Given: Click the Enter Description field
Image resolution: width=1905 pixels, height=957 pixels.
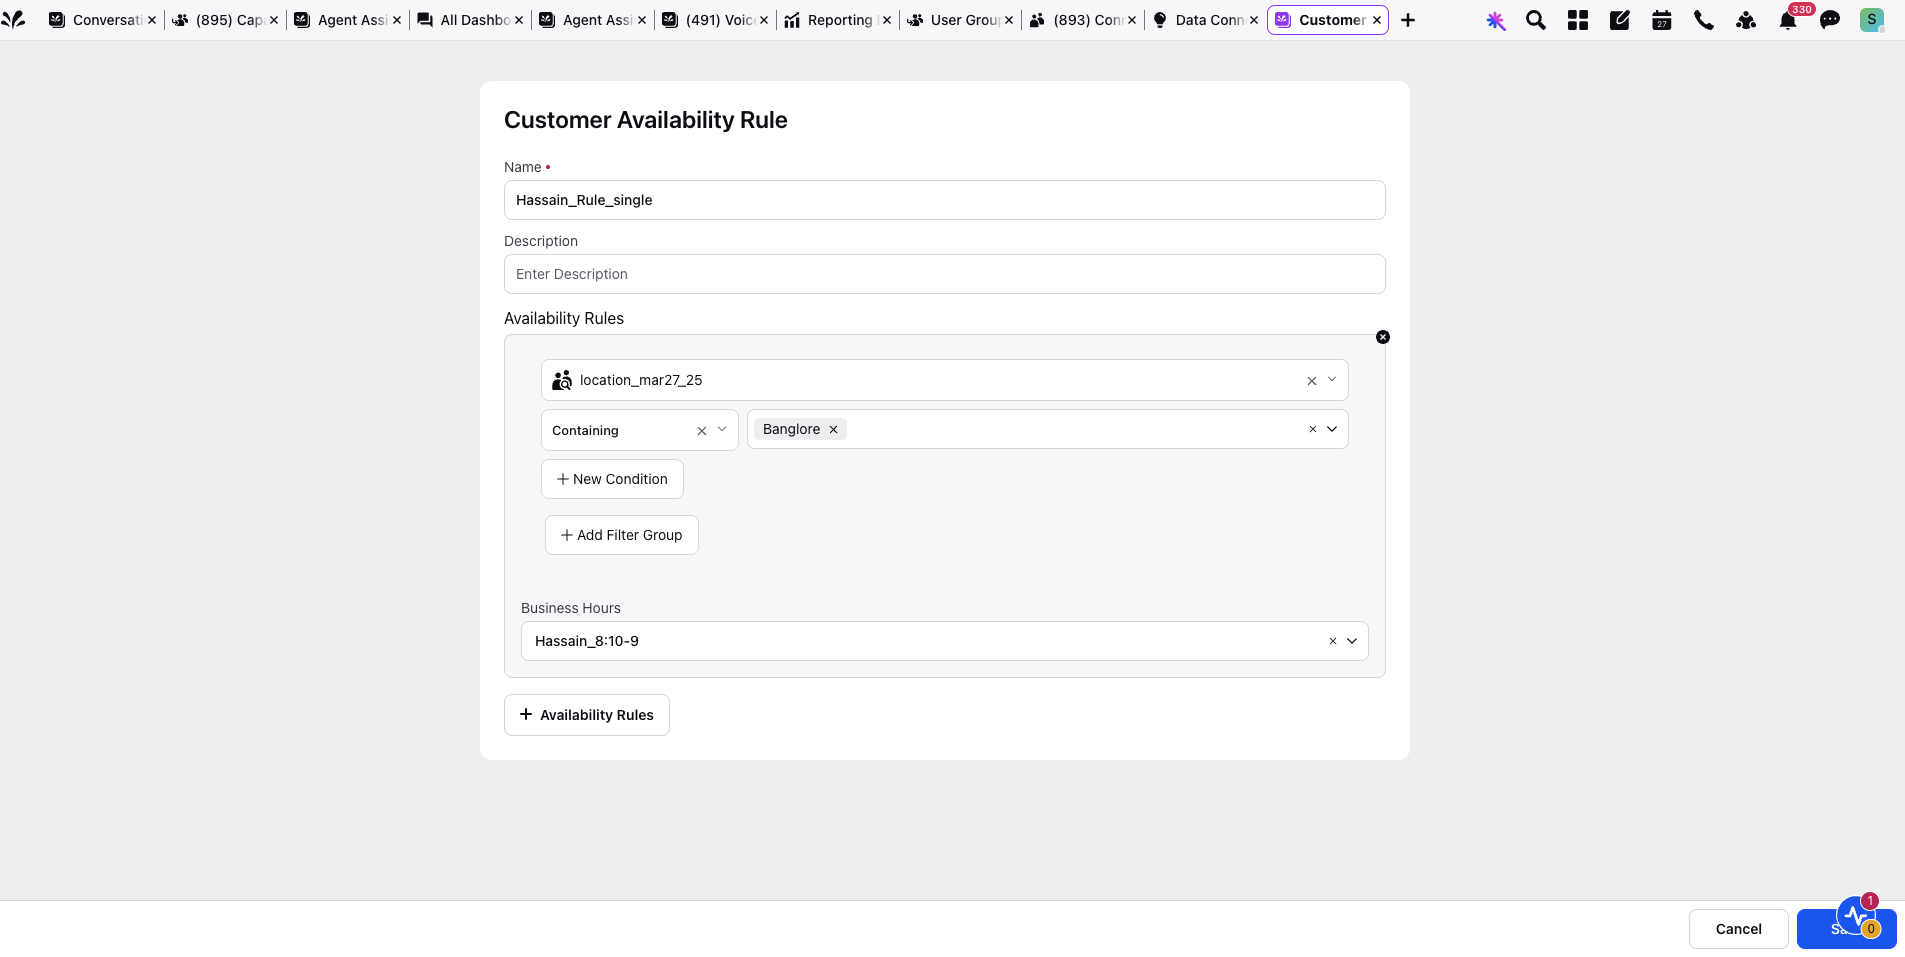Looking at the screenshot, I should tap(944, 274).
